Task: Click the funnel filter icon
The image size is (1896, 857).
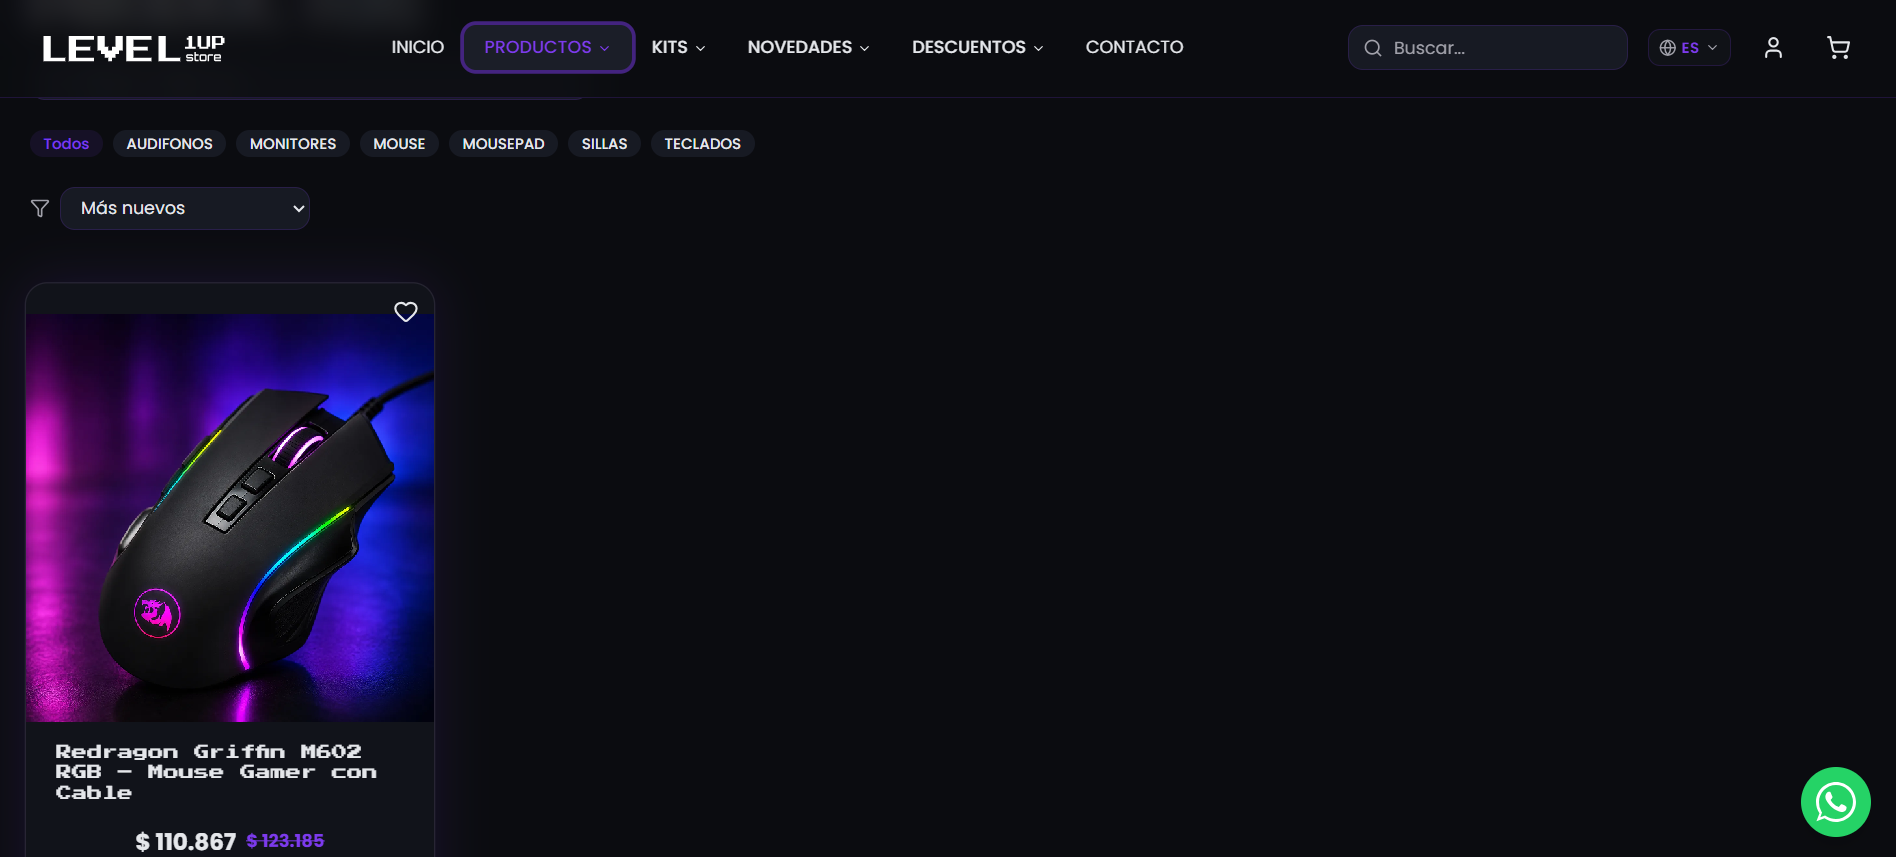Action: (x=40, y=208)
